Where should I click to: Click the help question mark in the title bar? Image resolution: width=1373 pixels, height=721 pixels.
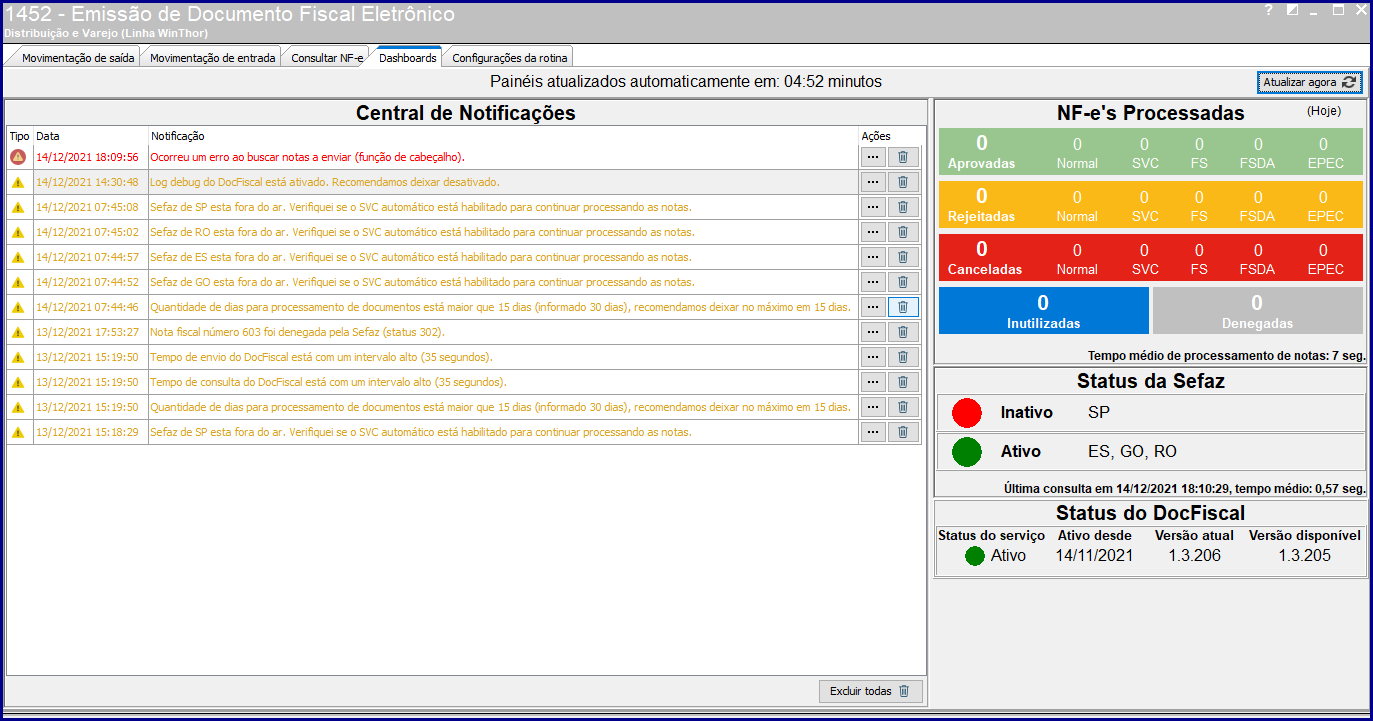click(1268, 10)
